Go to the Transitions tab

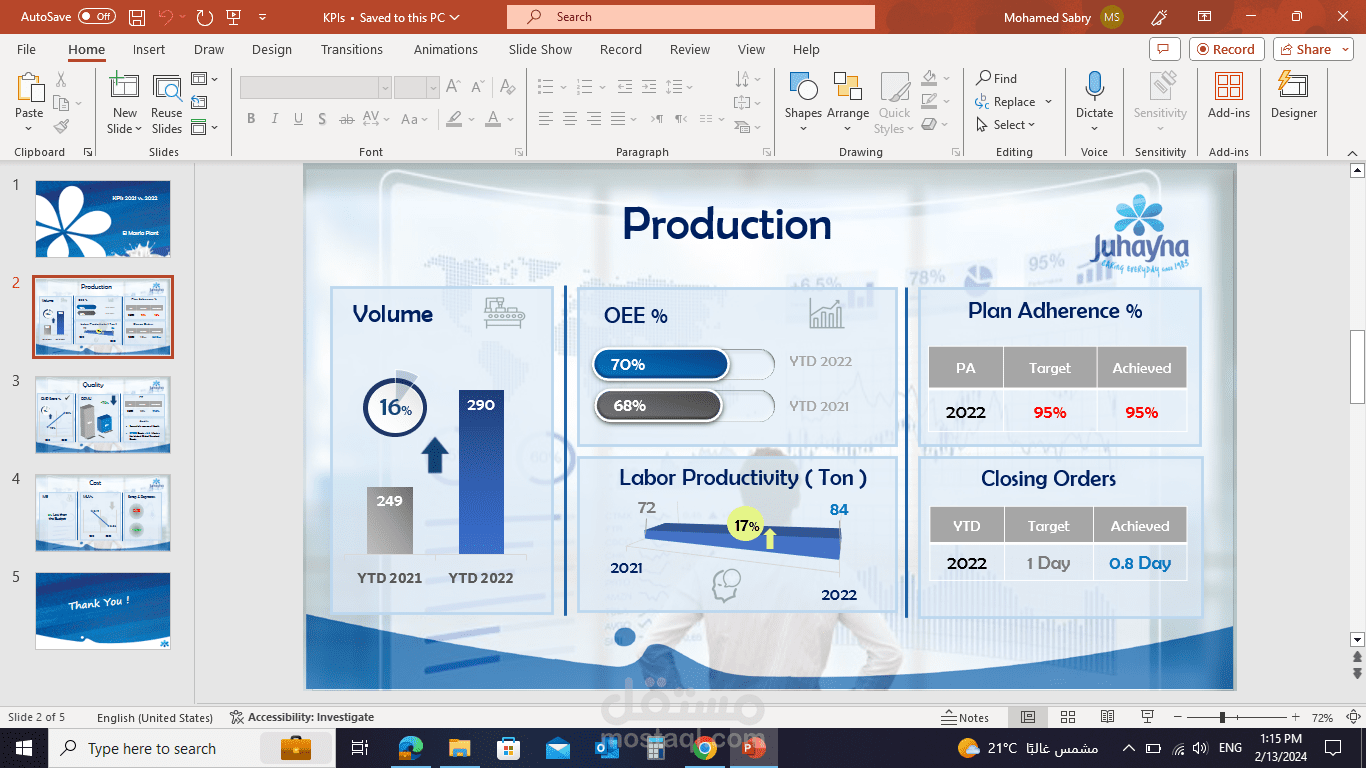pyautogui.click(x=352, y=49)
